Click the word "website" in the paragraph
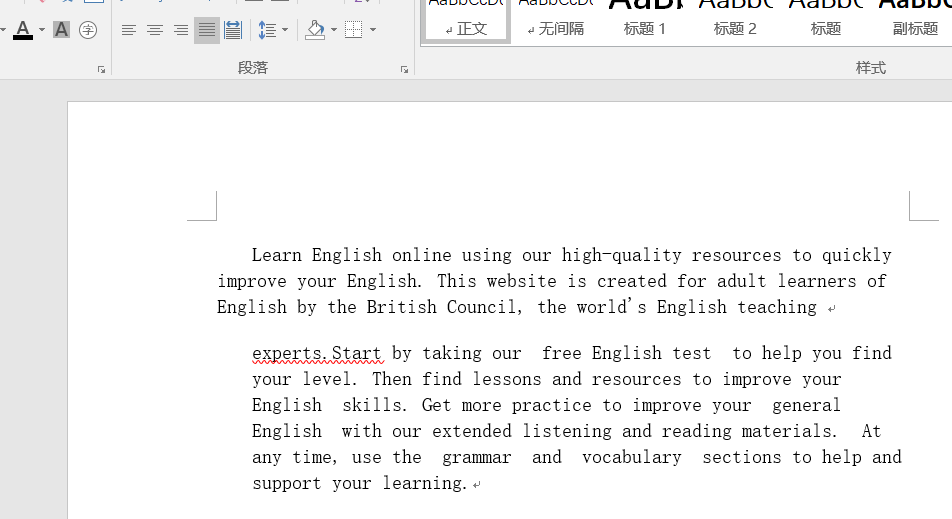The height and width of the screenshot is (519, 952). [x=522, y=281]
